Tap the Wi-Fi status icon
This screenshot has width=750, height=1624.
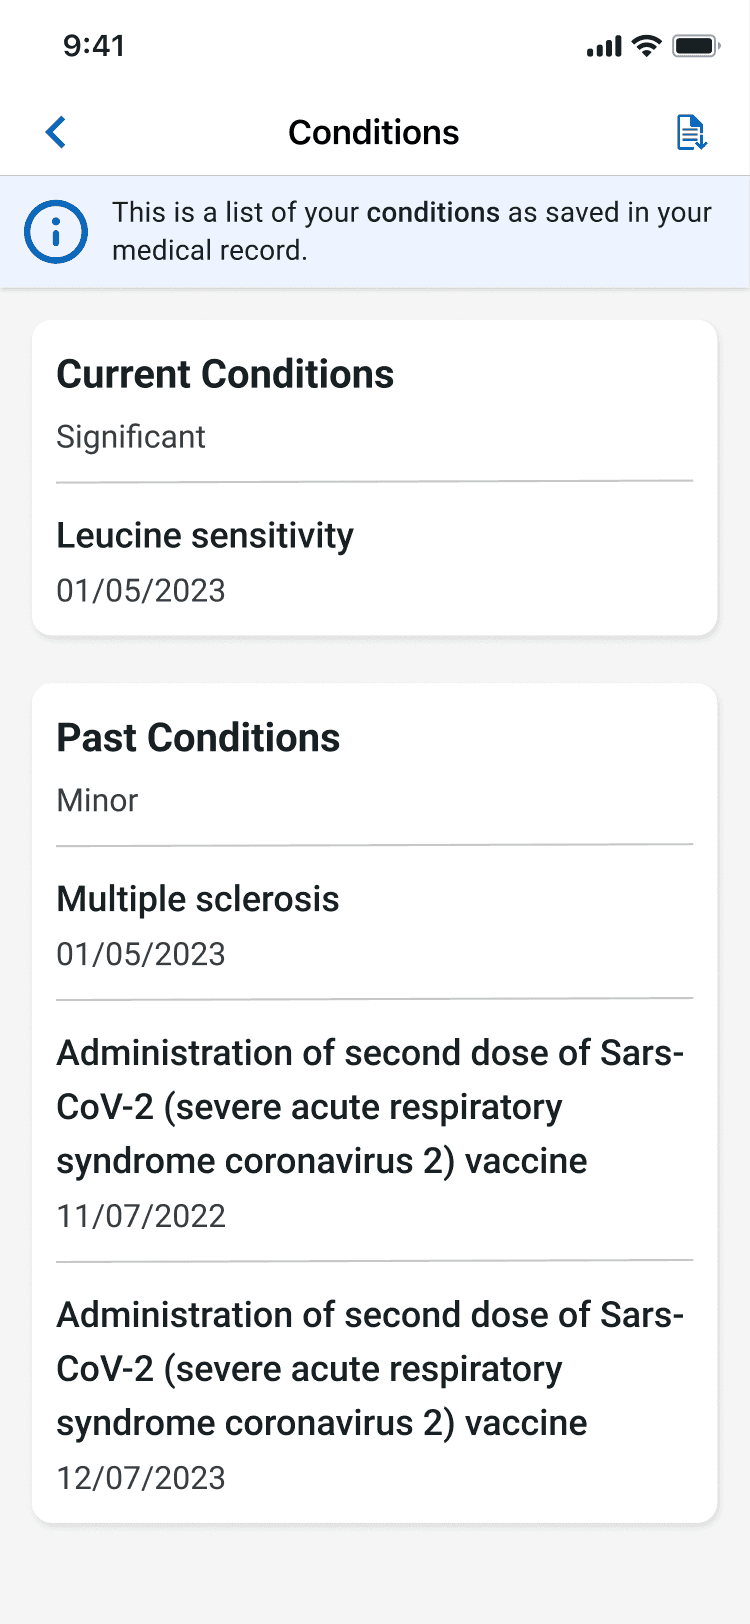pyautogui.click(x=648, y=46)
